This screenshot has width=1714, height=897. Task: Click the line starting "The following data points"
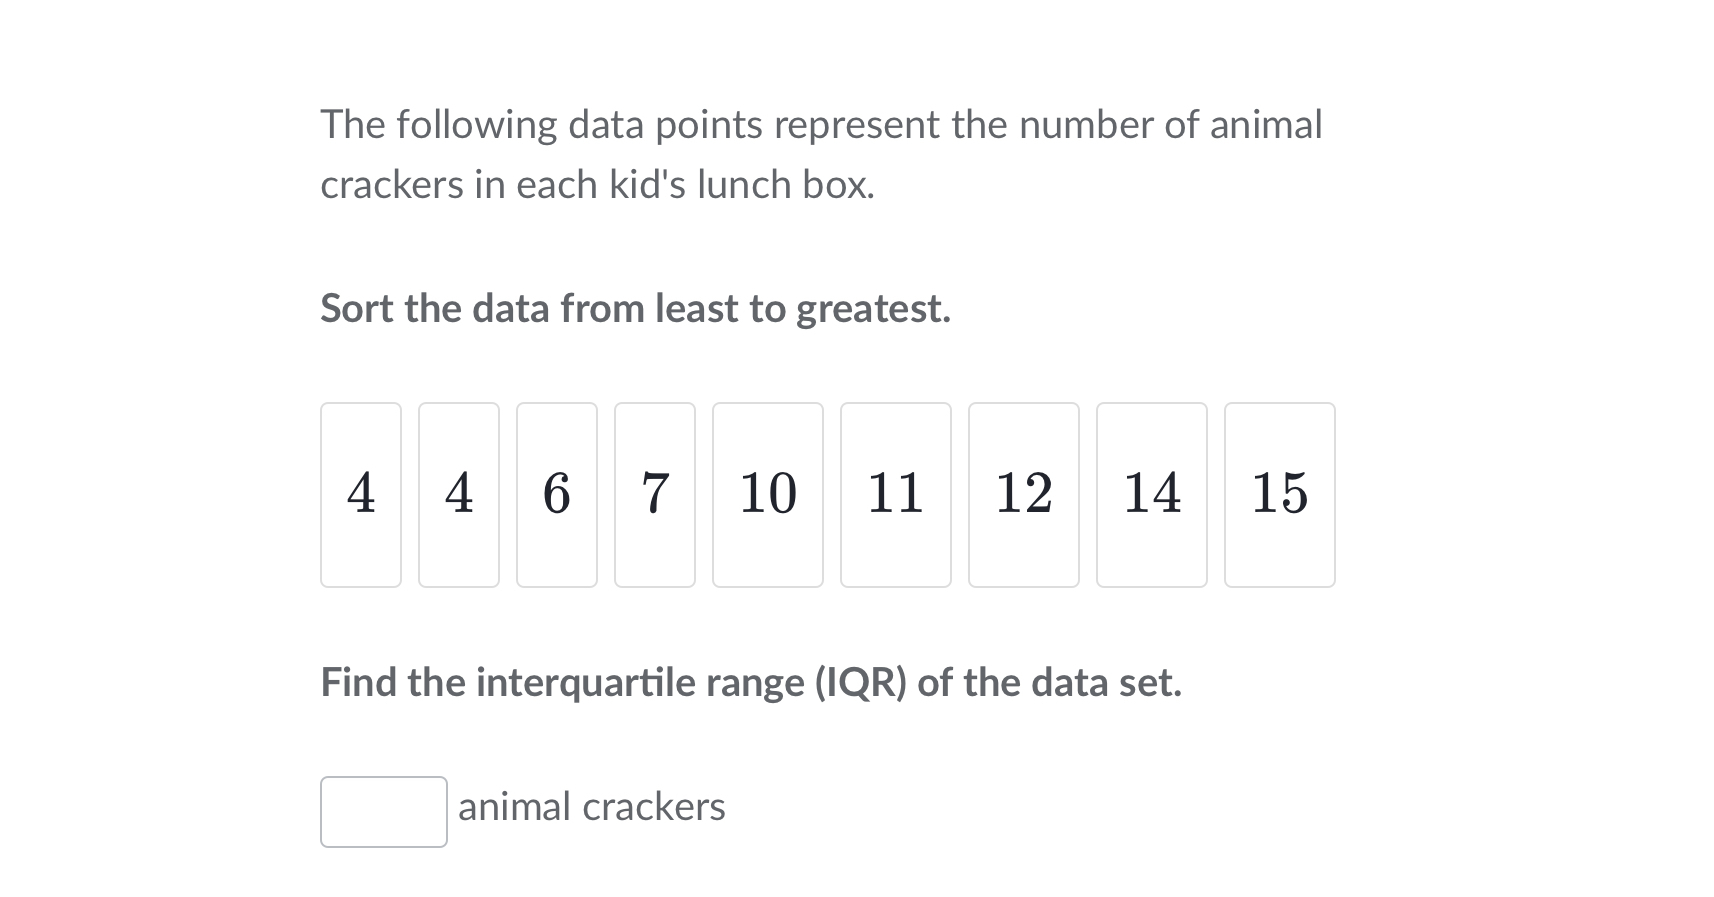coord(821,125)
